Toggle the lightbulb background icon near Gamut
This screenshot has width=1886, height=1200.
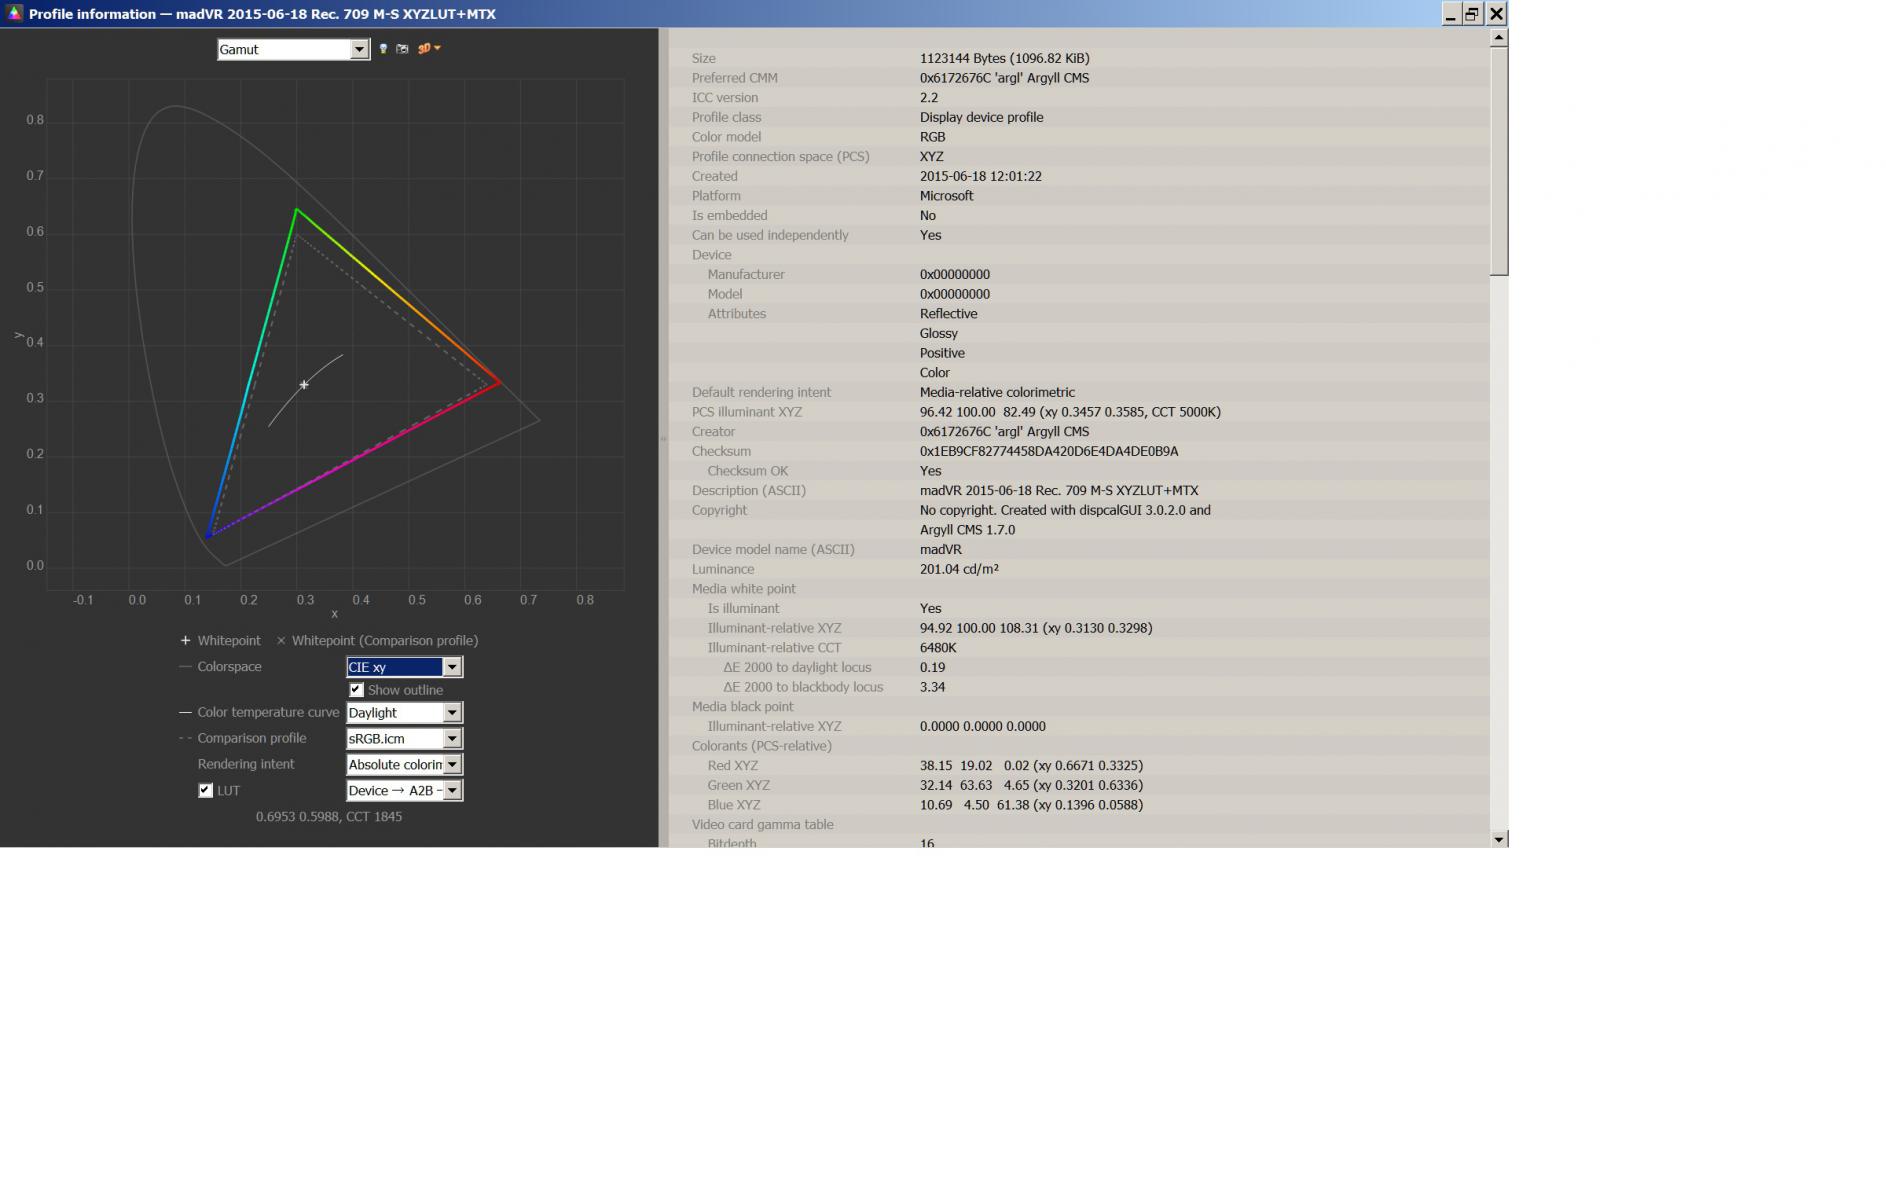[x=383, y=49]
